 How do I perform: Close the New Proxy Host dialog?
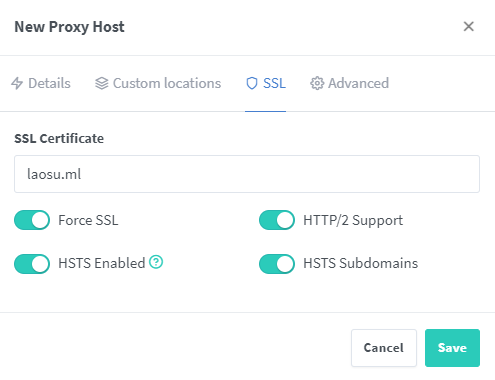click(468, 26)
